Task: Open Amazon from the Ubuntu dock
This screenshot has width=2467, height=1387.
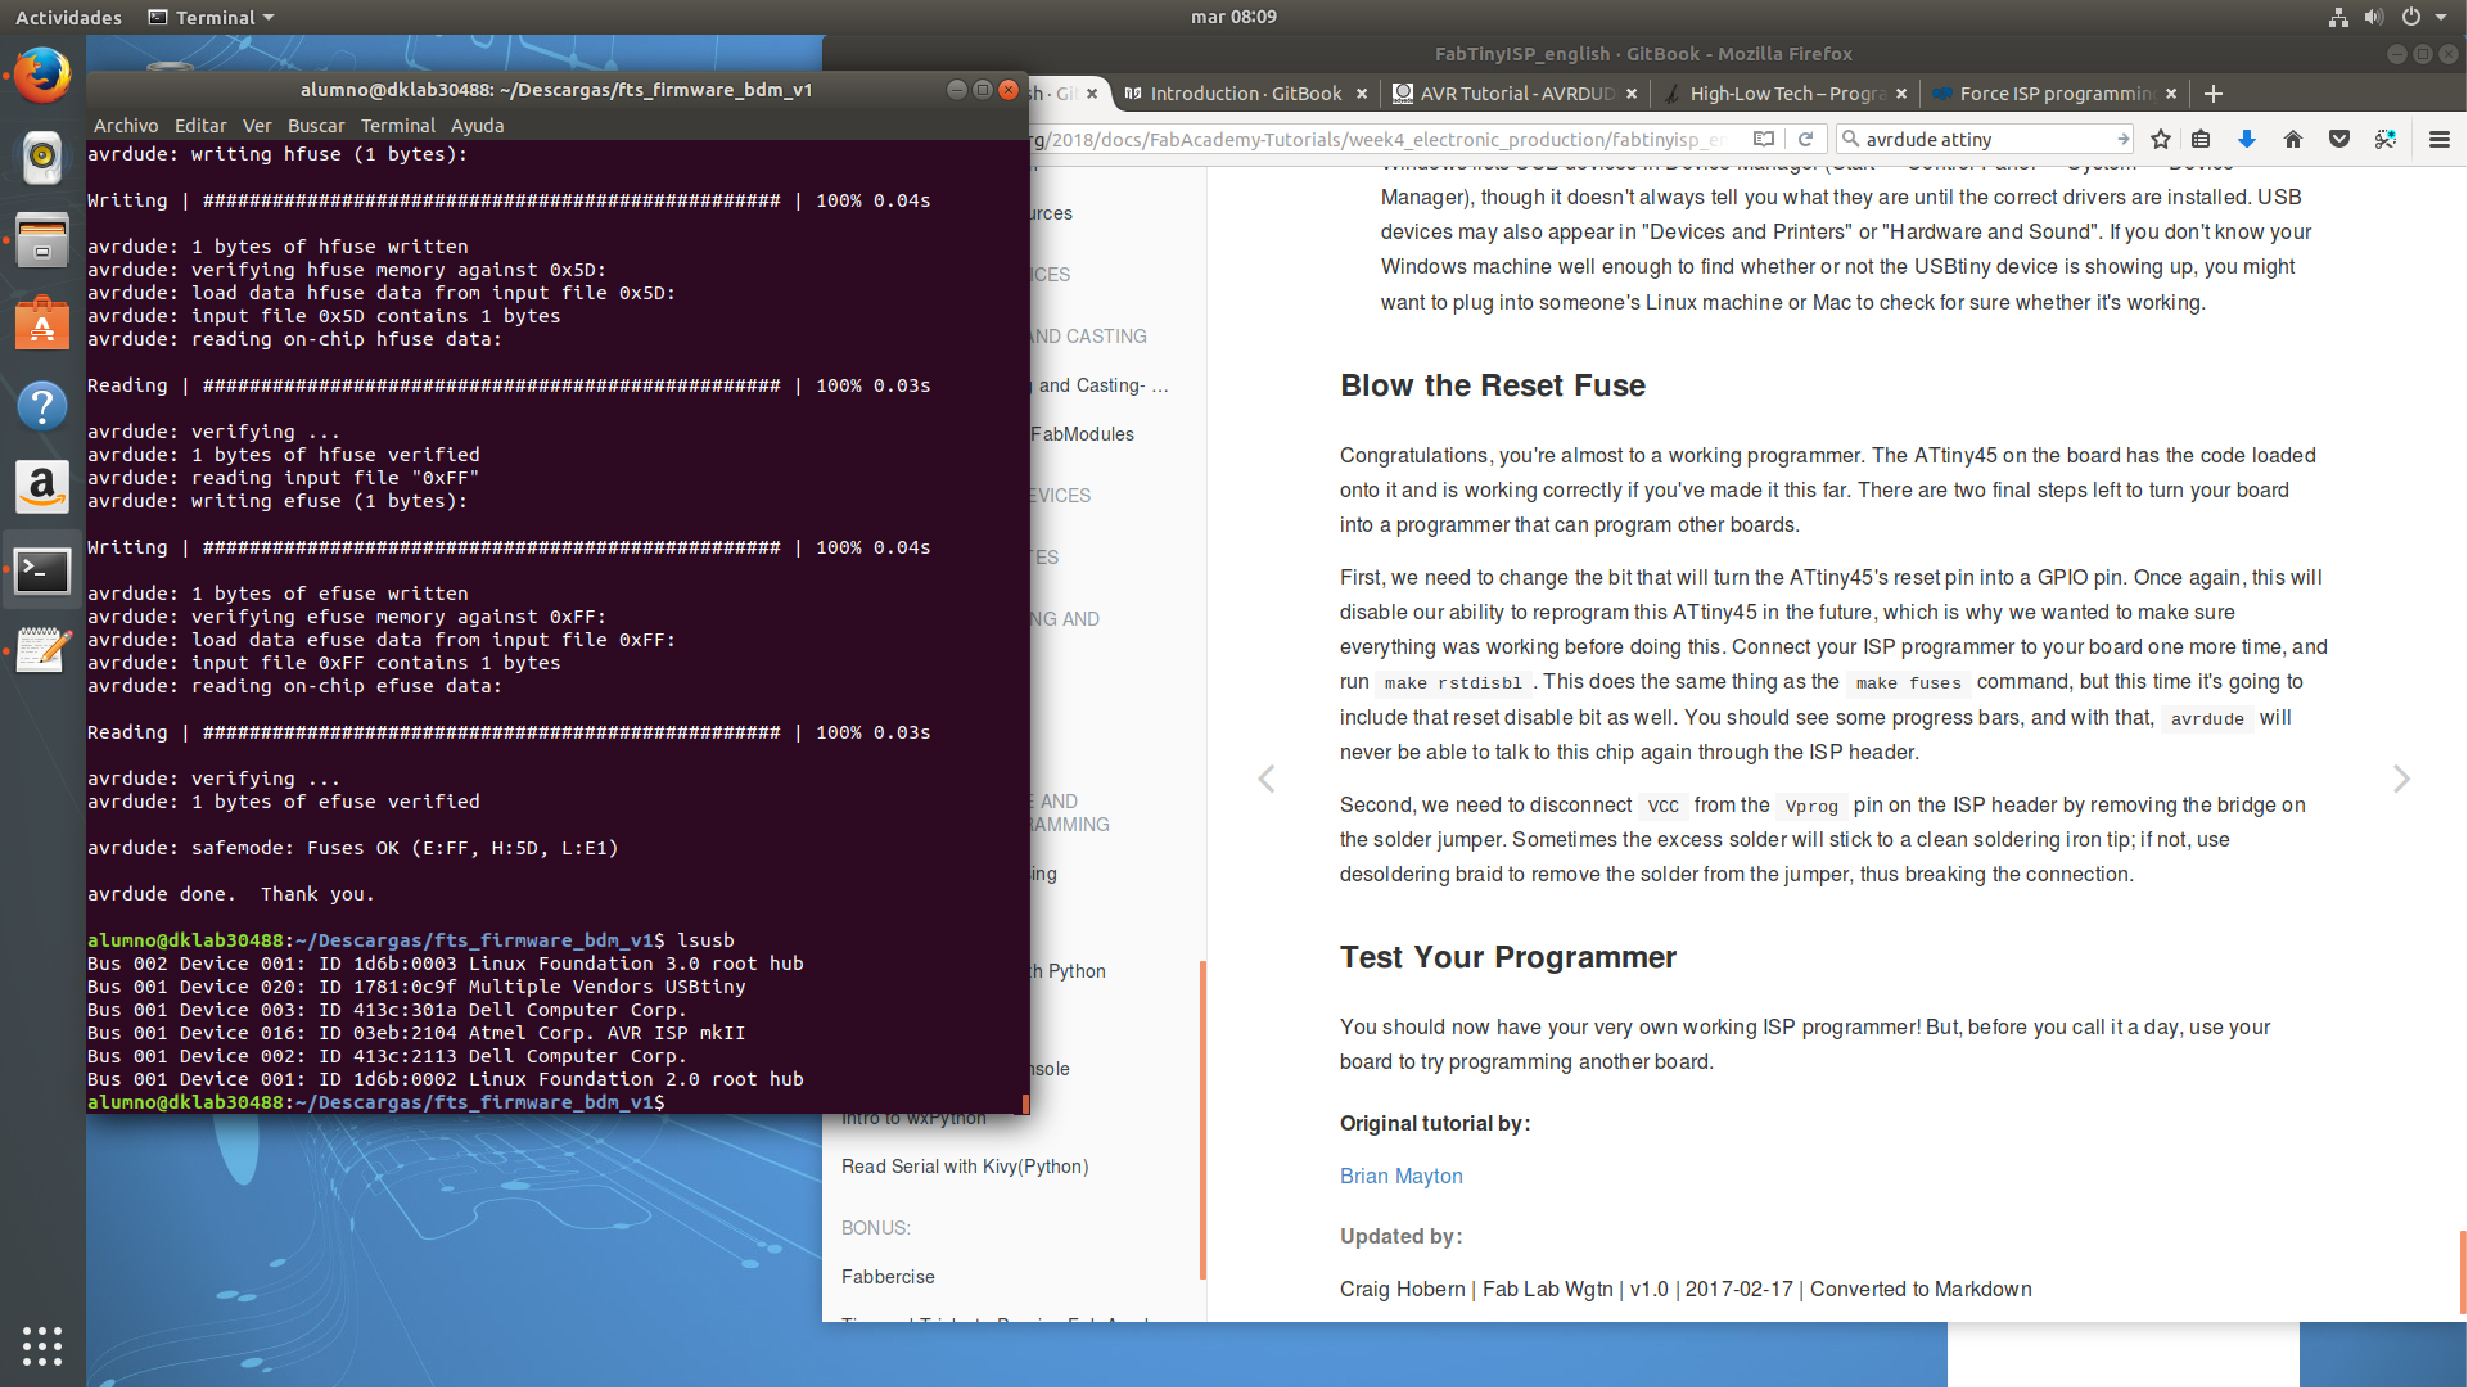Action: point(42,488)
